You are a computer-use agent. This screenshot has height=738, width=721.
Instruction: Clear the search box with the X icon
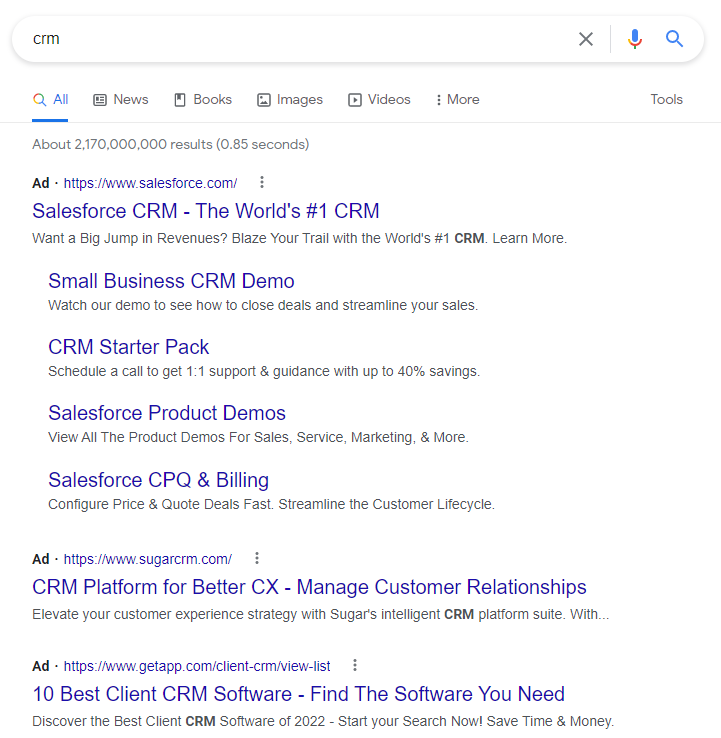585,39
